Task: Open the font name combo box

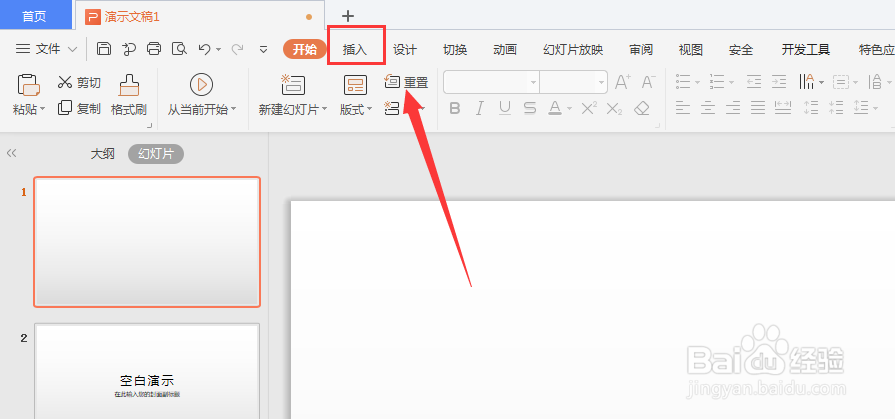Action: (491, 82)
